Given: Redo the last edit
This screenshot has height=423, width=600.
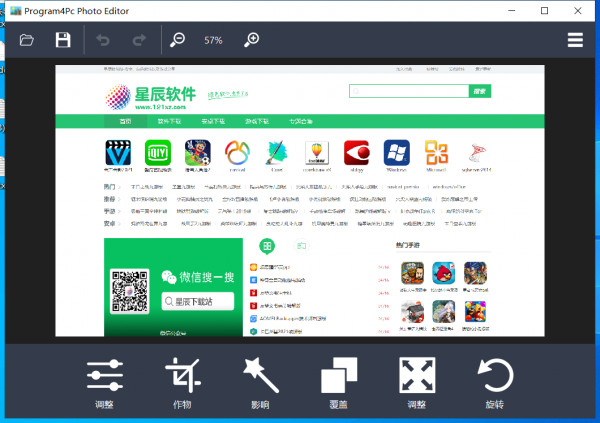Looking at the screenshot, I should coord(139,40).
